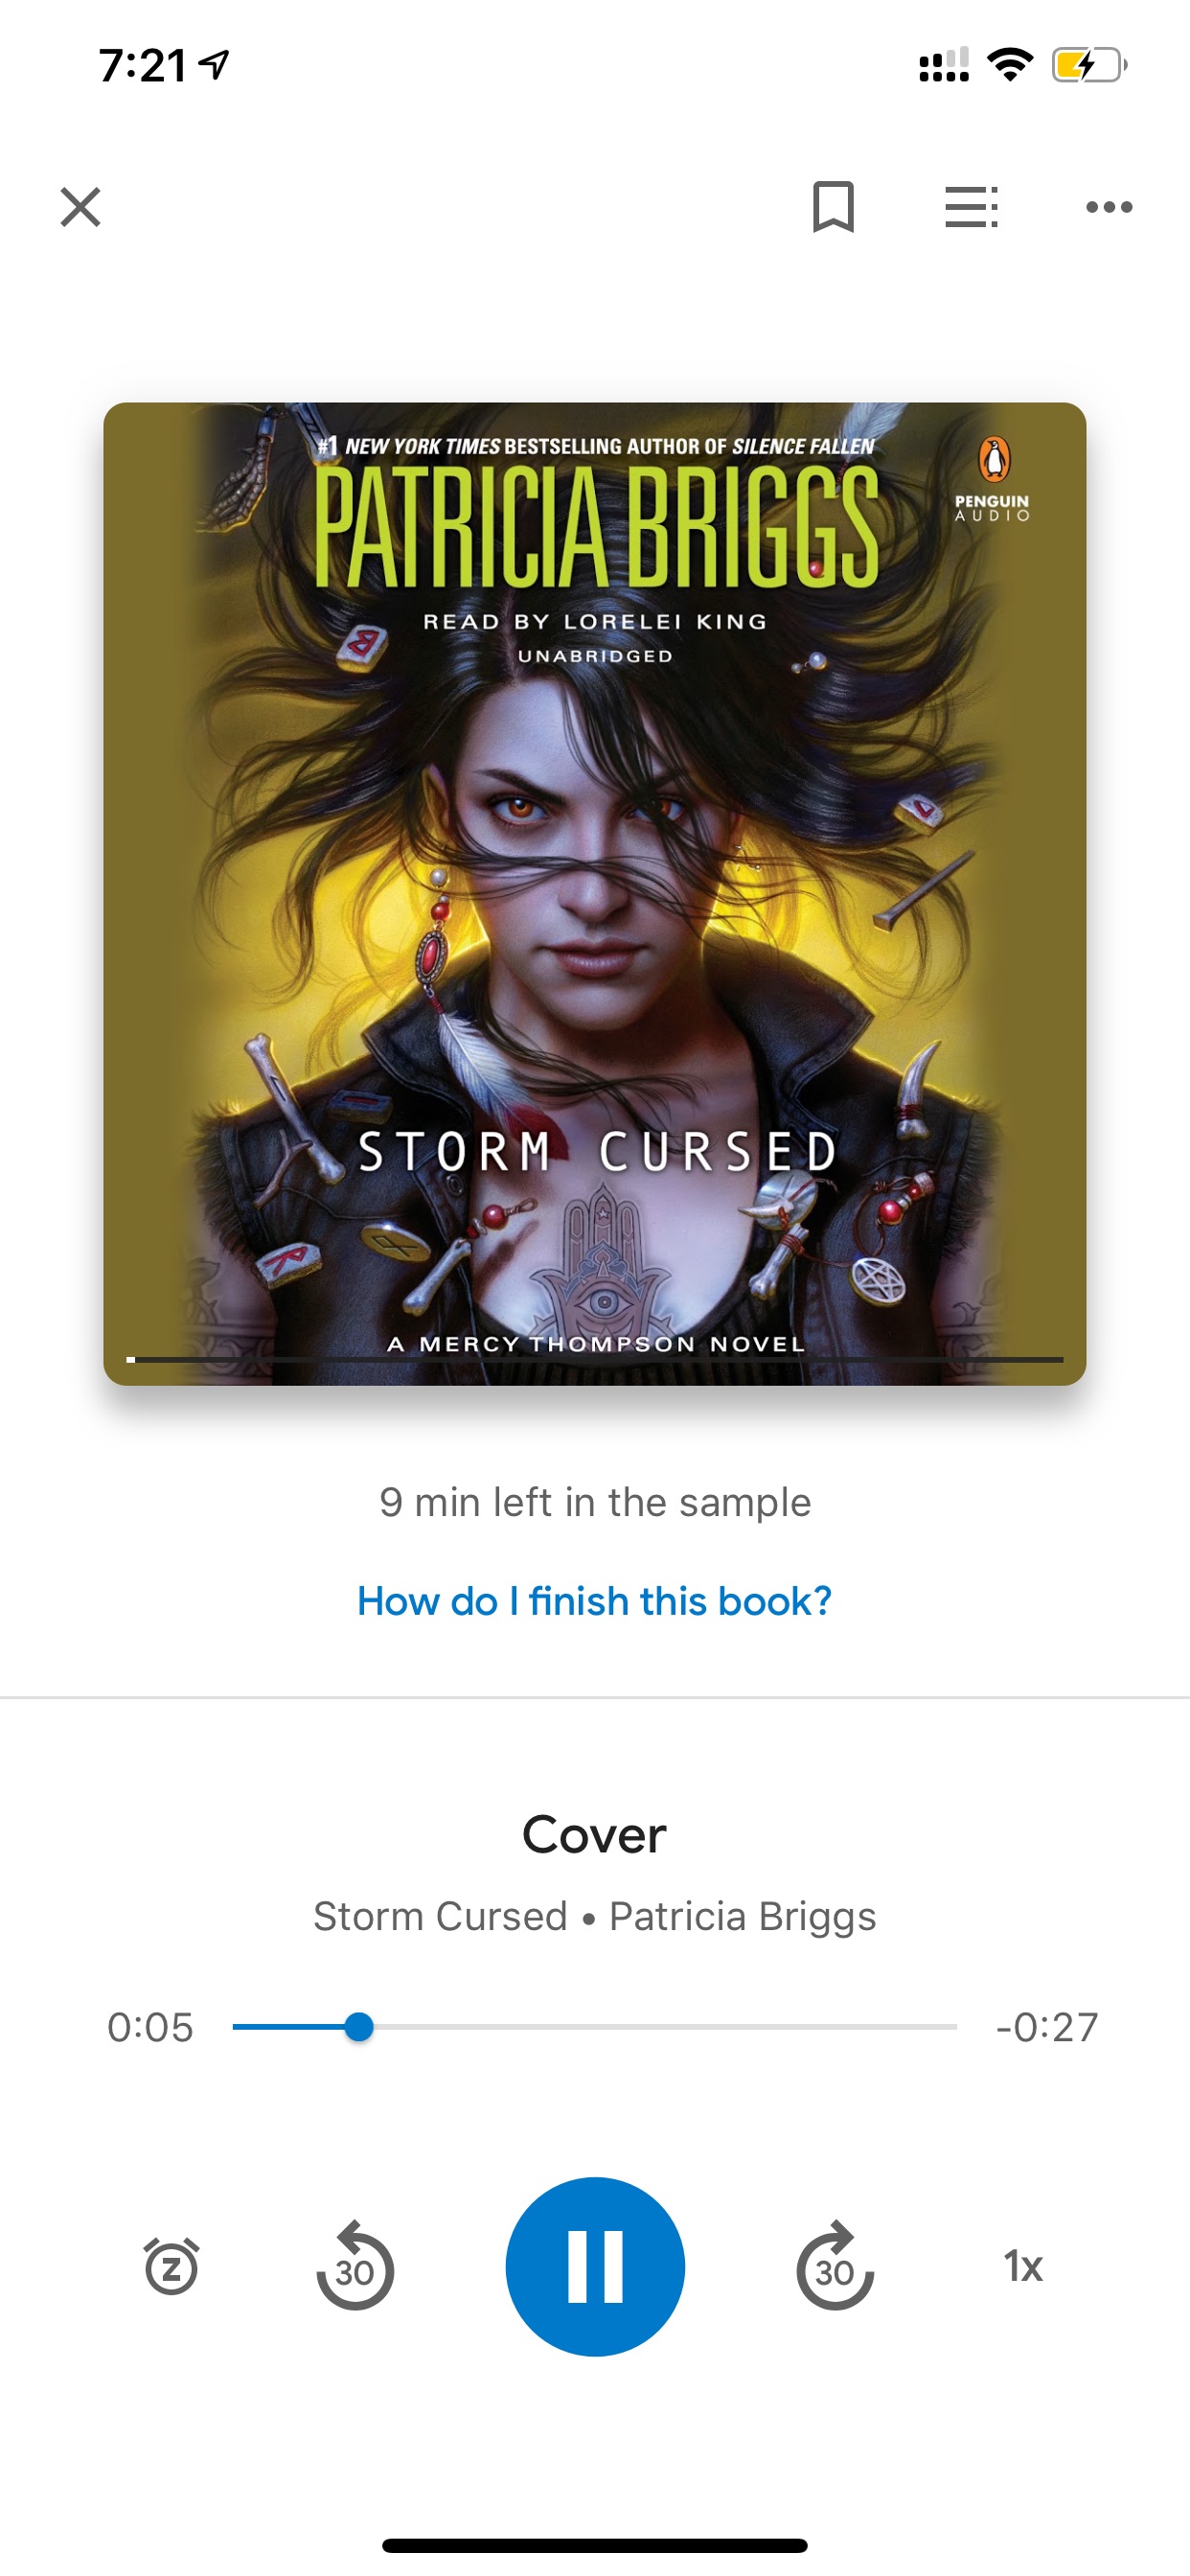Change the 1x playback speed
Screen dimensions: 1190x2576
pyautogui.click(x=1023, y=2266)
